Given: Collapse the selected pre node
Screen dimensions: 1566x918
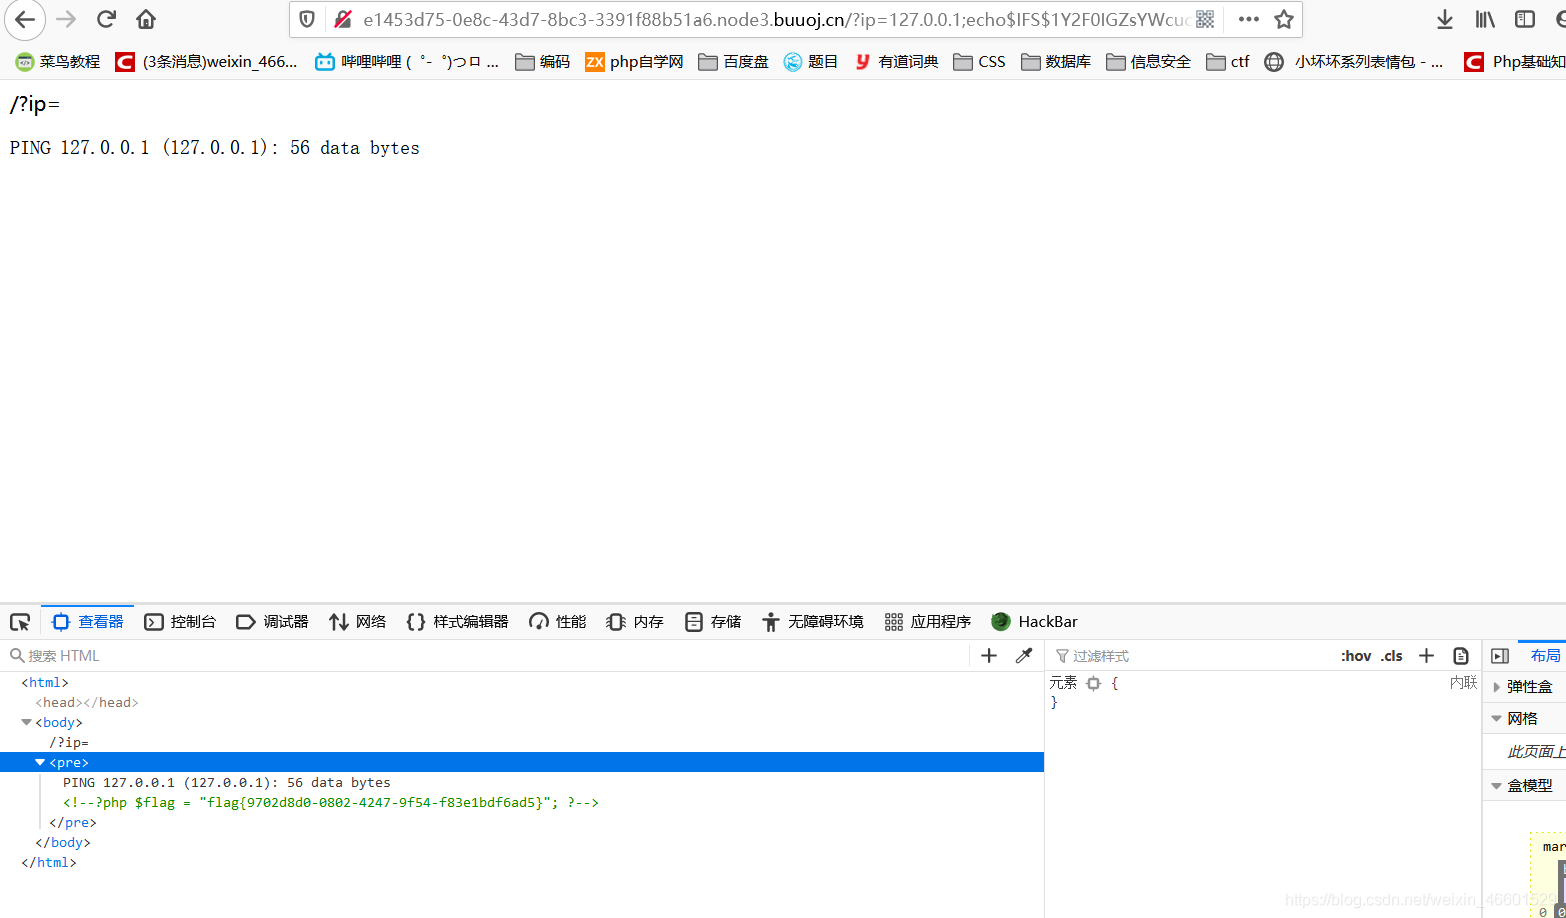Looking at the screenshot, I should pos(40,762).
